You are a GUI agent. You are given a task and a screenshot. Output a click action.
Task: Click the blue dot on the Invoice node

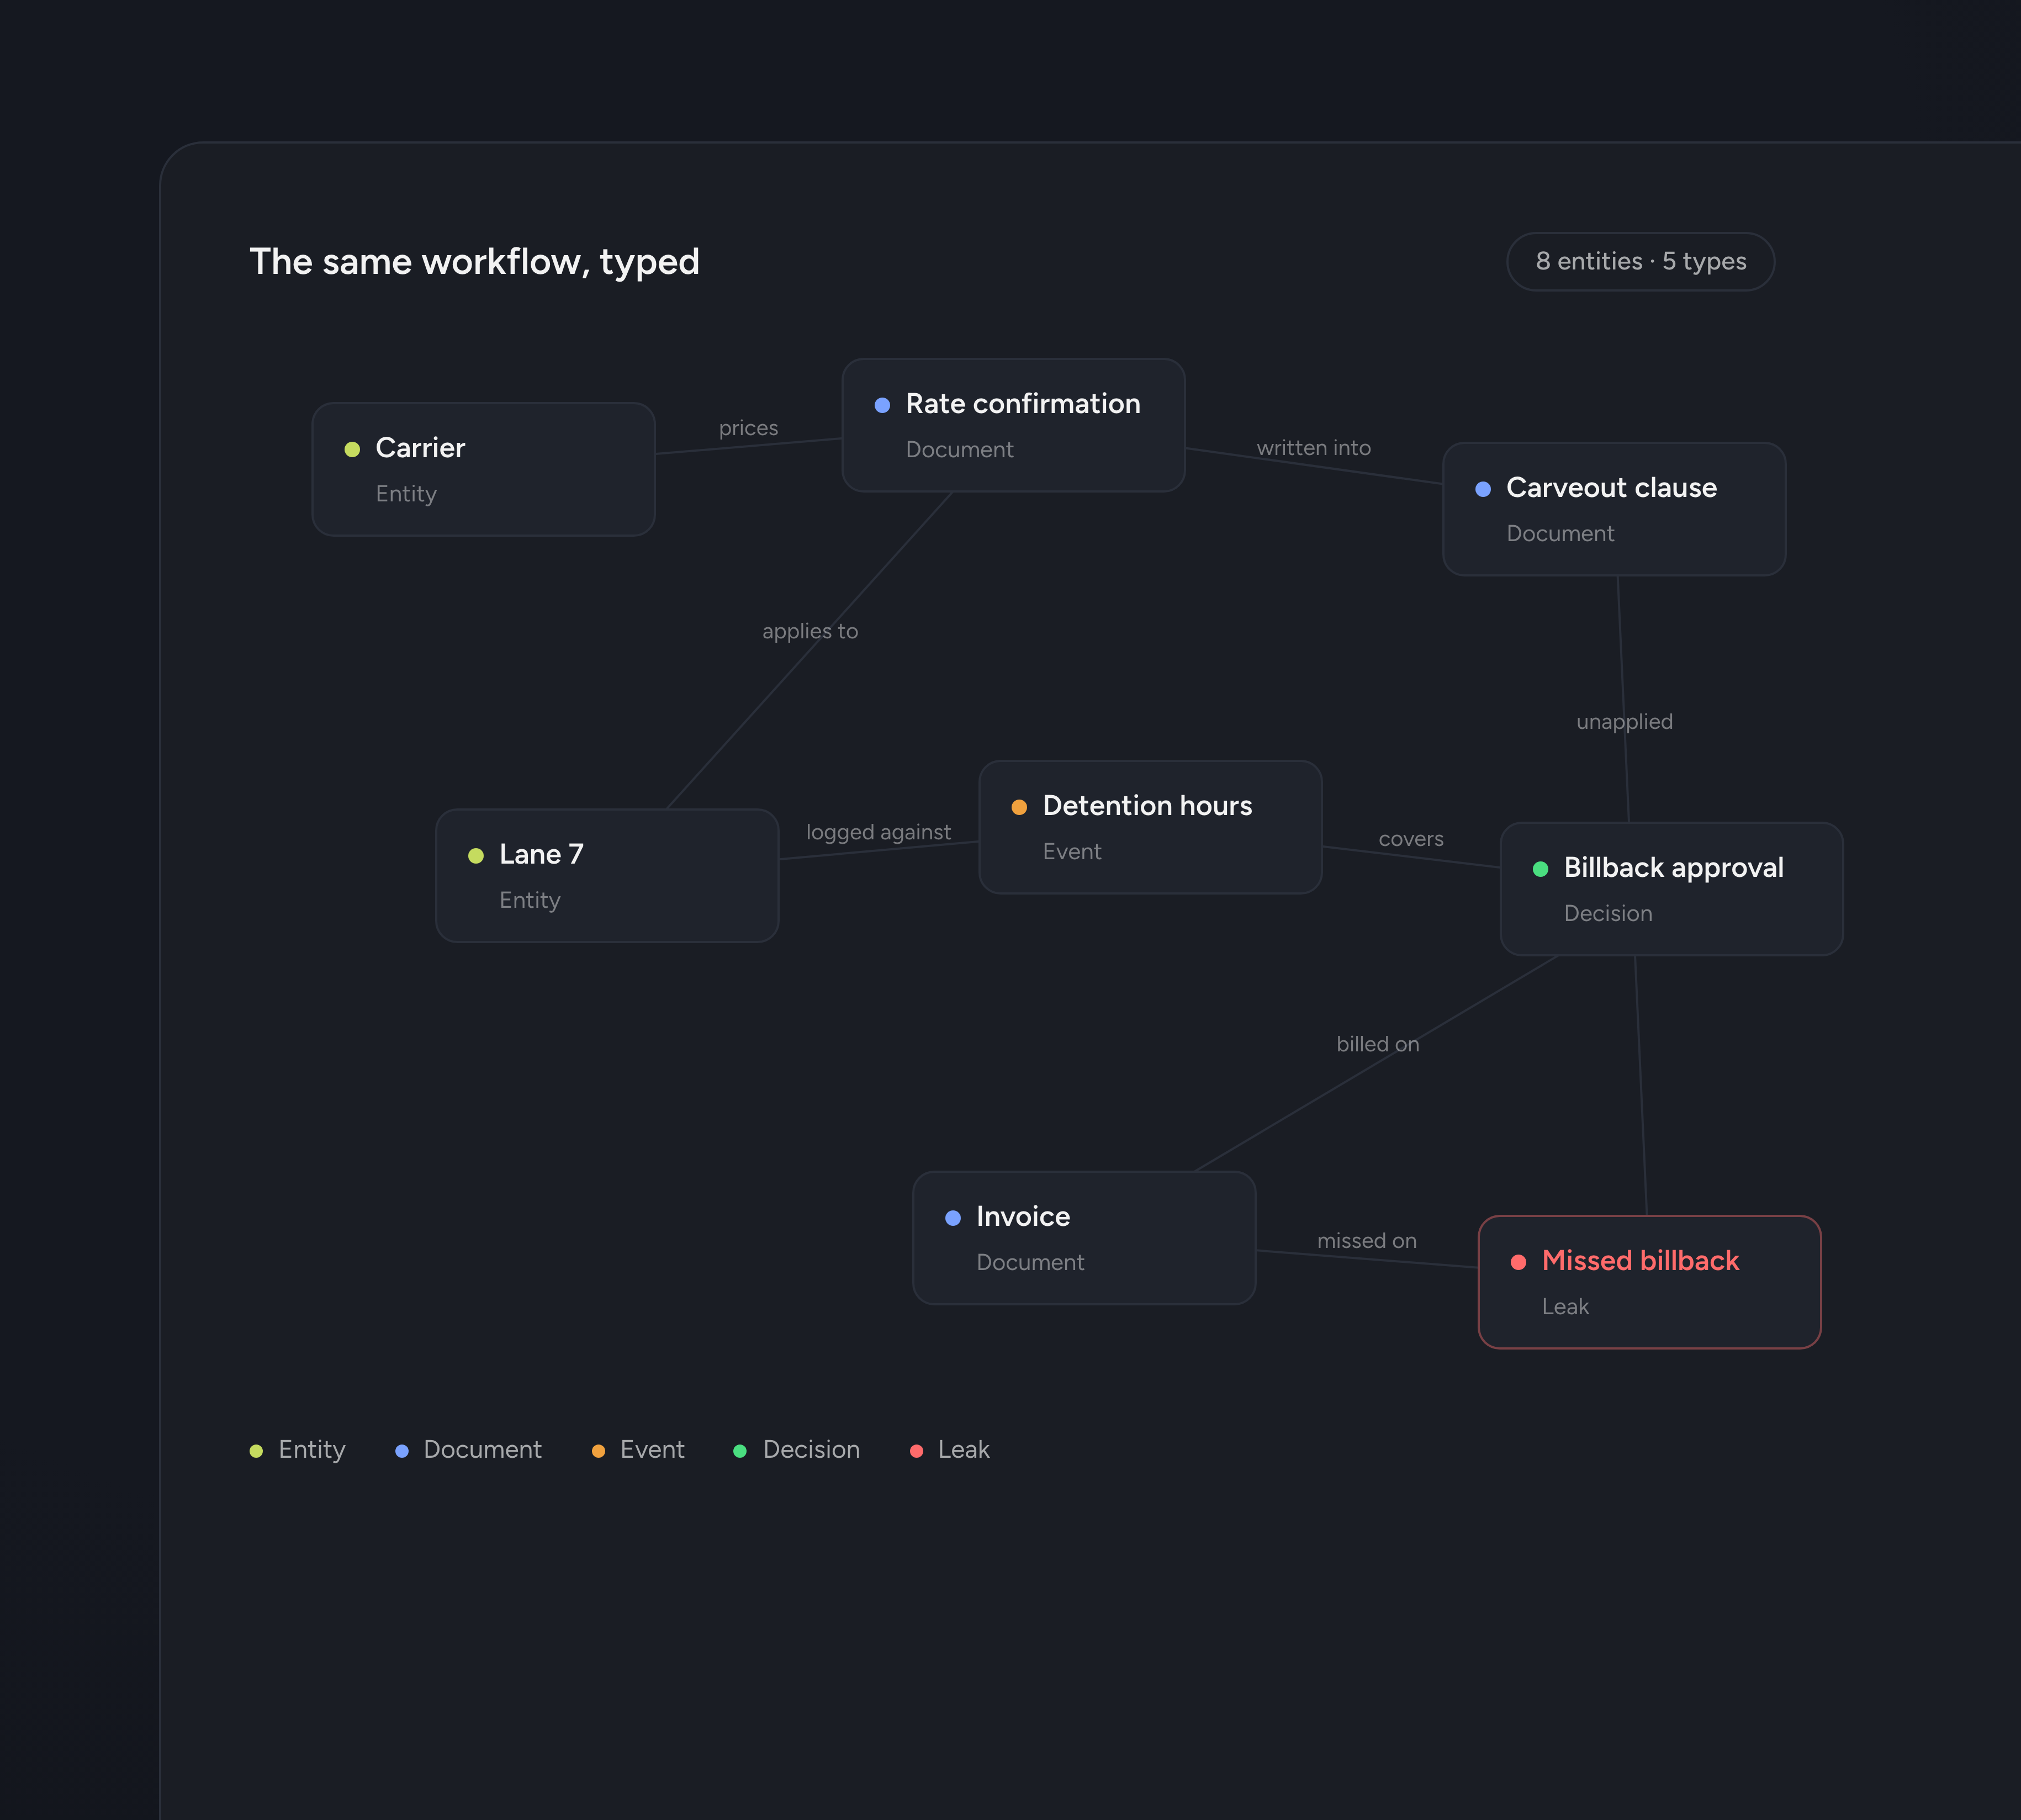(x=953, y=1218)
